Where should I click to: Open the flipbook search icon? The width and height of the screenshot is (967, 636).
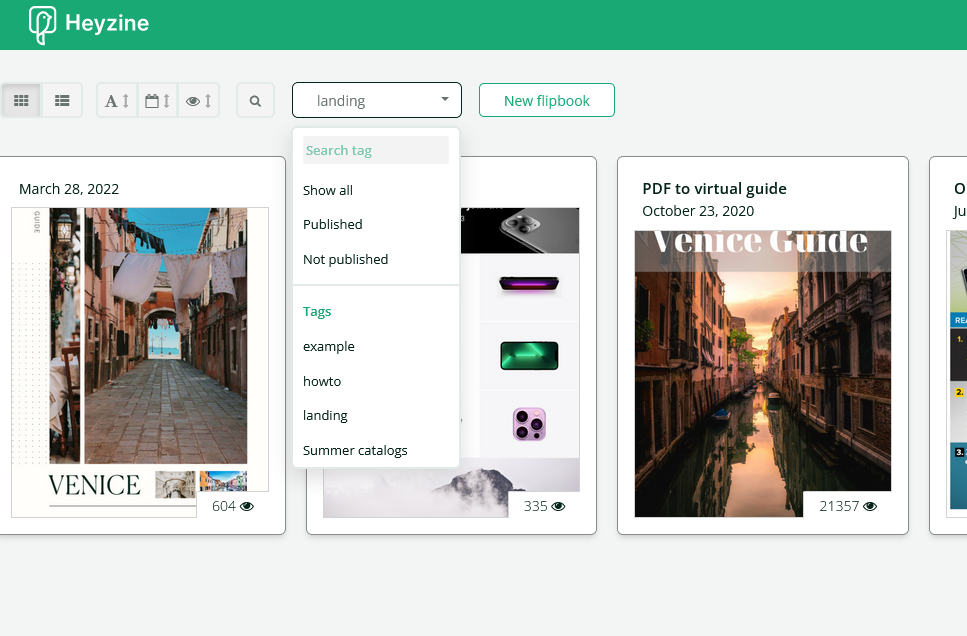[x=255, y=101]
